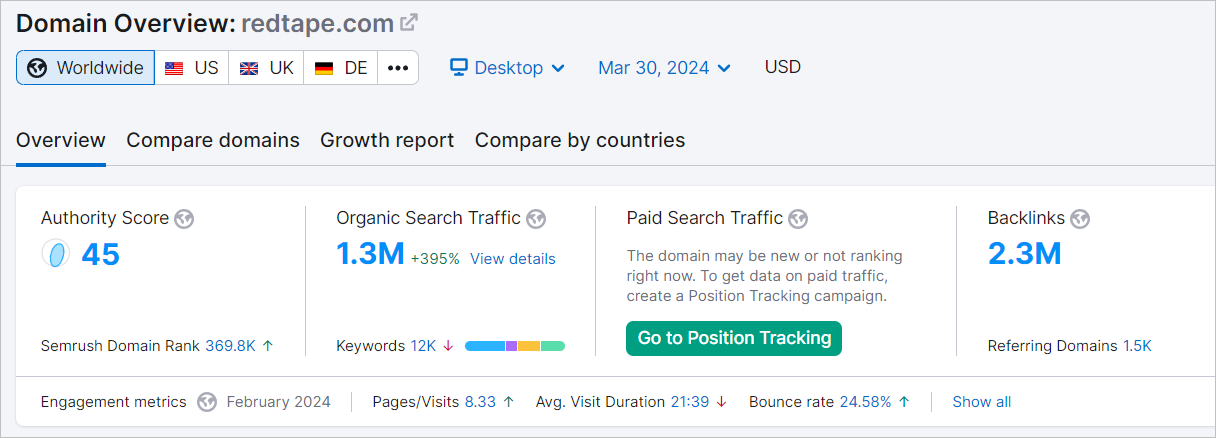1216x438 pixels.
Task: Click the Domain Rank up arrow
Action: (268, 346)
